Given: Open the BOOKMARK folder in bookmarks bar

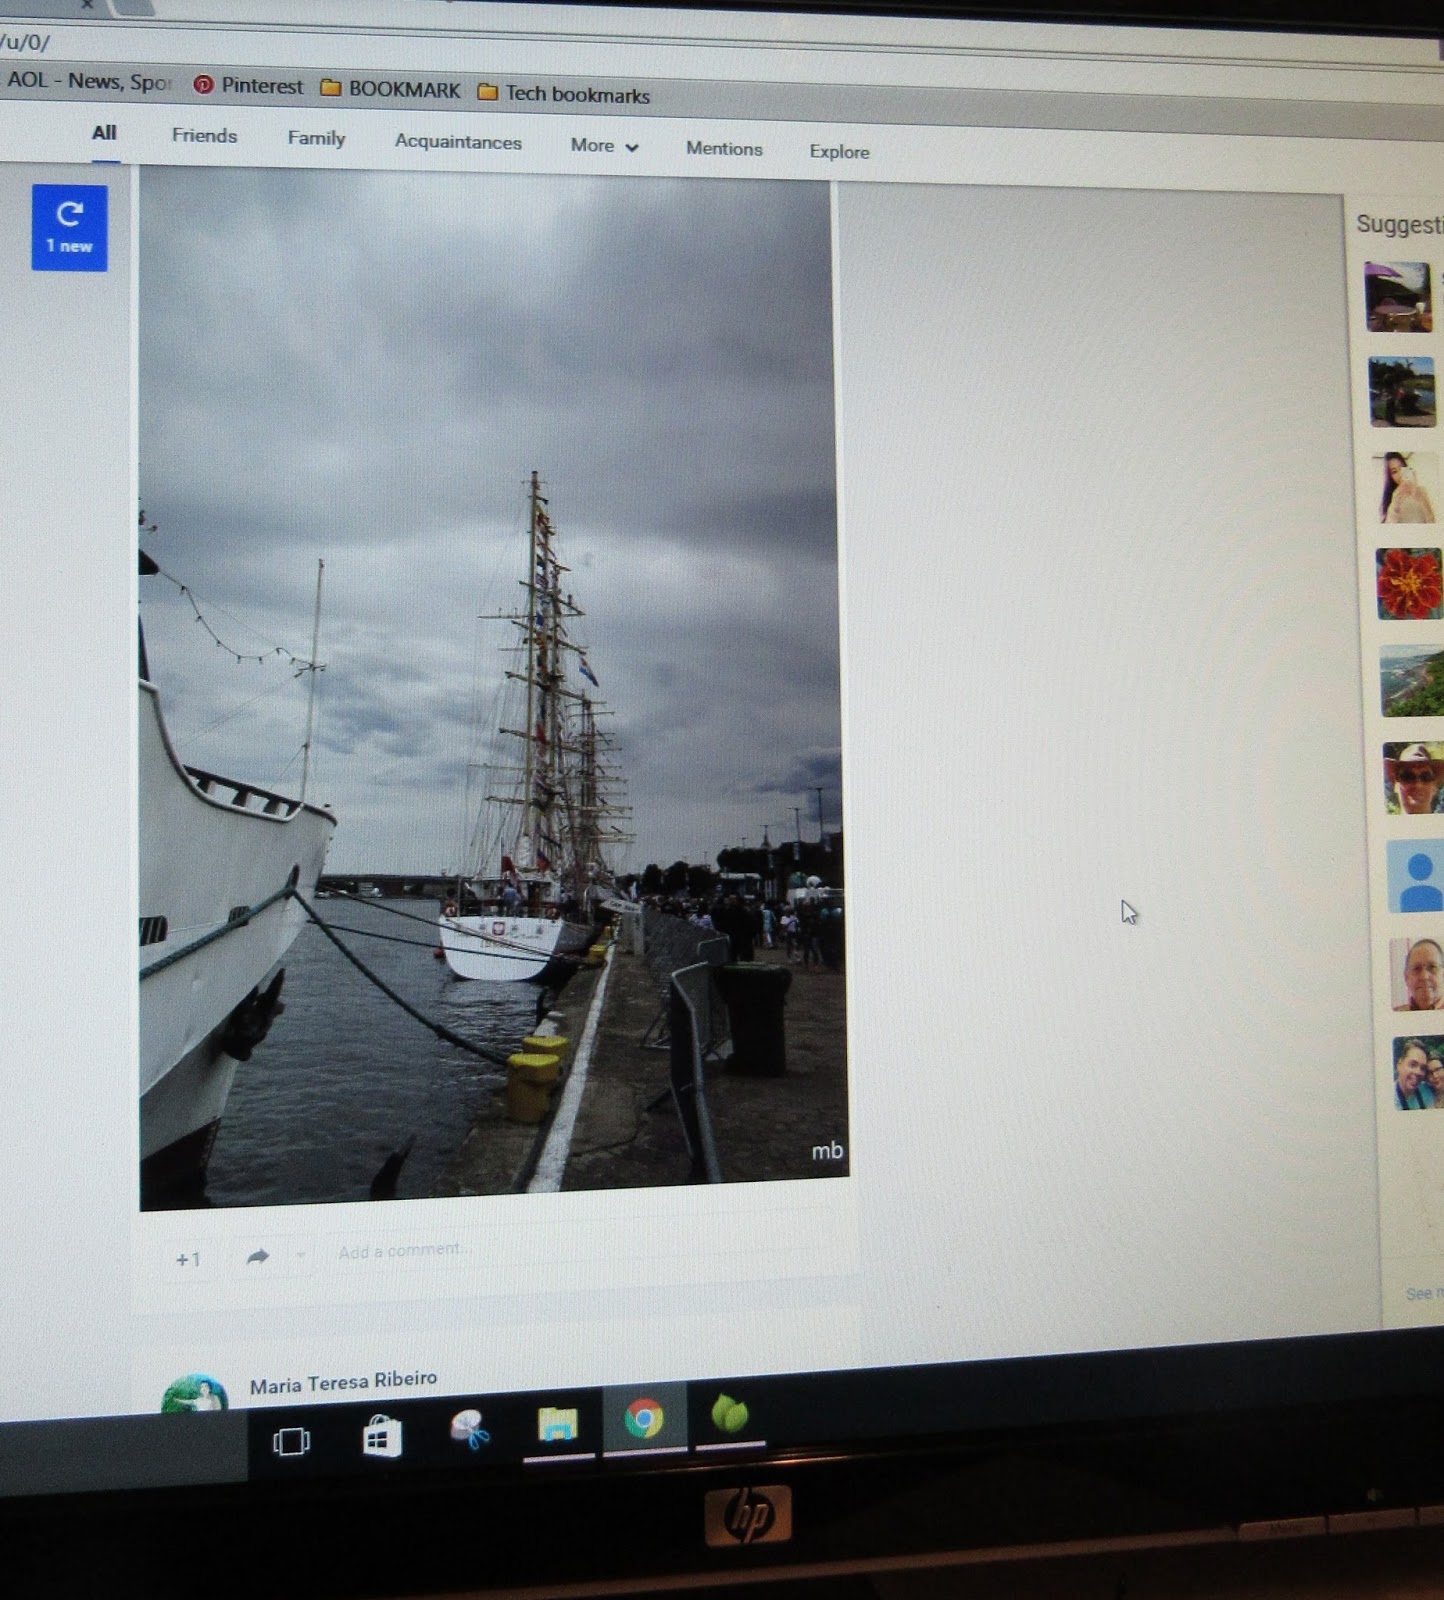Looking at the screenshot, I should [x=391, y=89].
